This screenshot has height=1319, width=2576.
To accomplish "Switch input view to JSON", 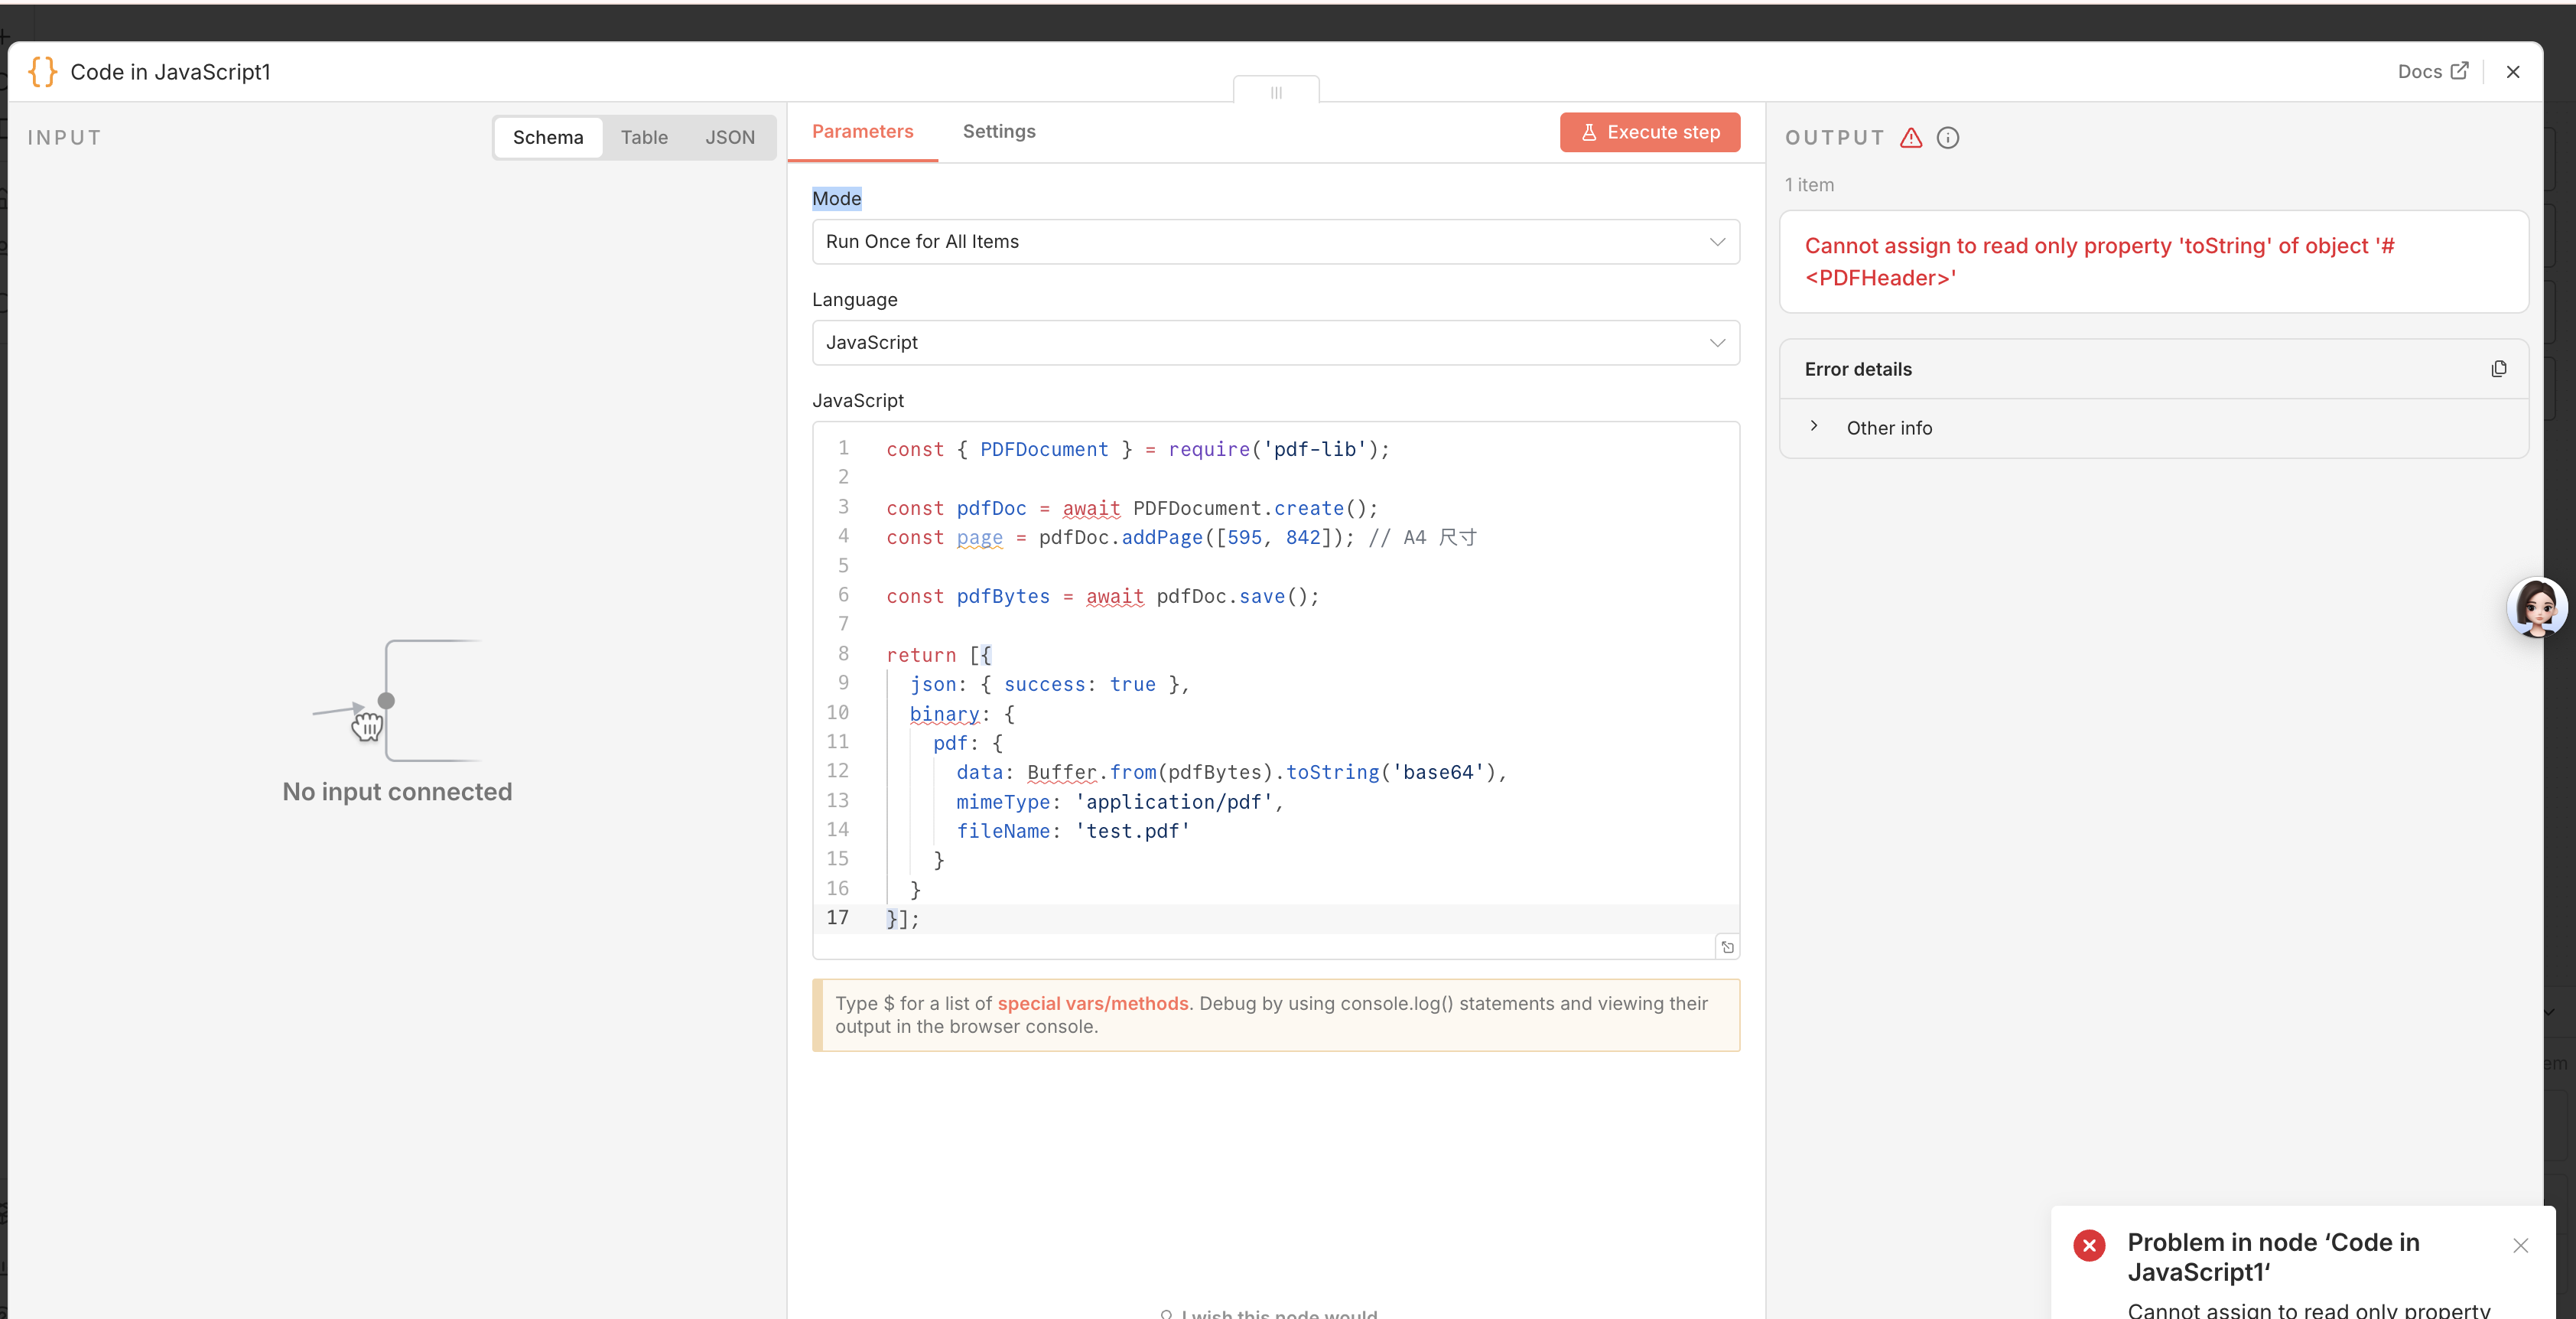I will (730, 138).
